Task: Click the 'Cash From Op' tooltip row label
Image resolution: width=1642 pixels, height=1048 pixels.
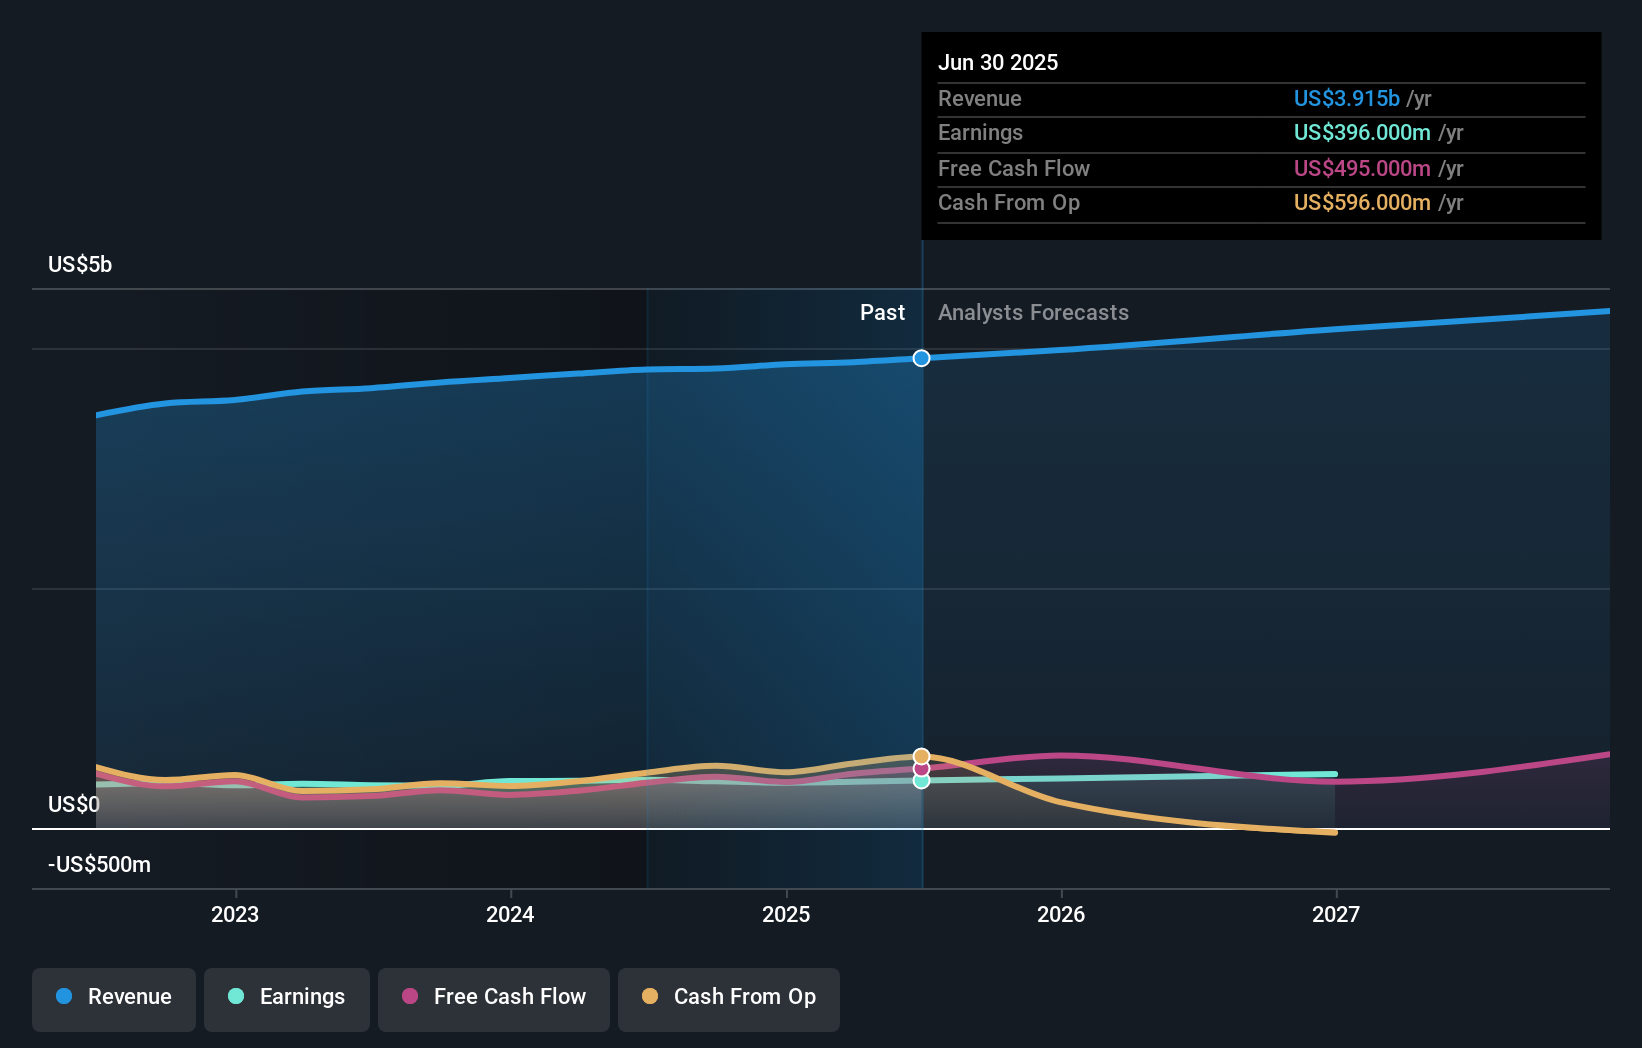Action: point(1008,202)
